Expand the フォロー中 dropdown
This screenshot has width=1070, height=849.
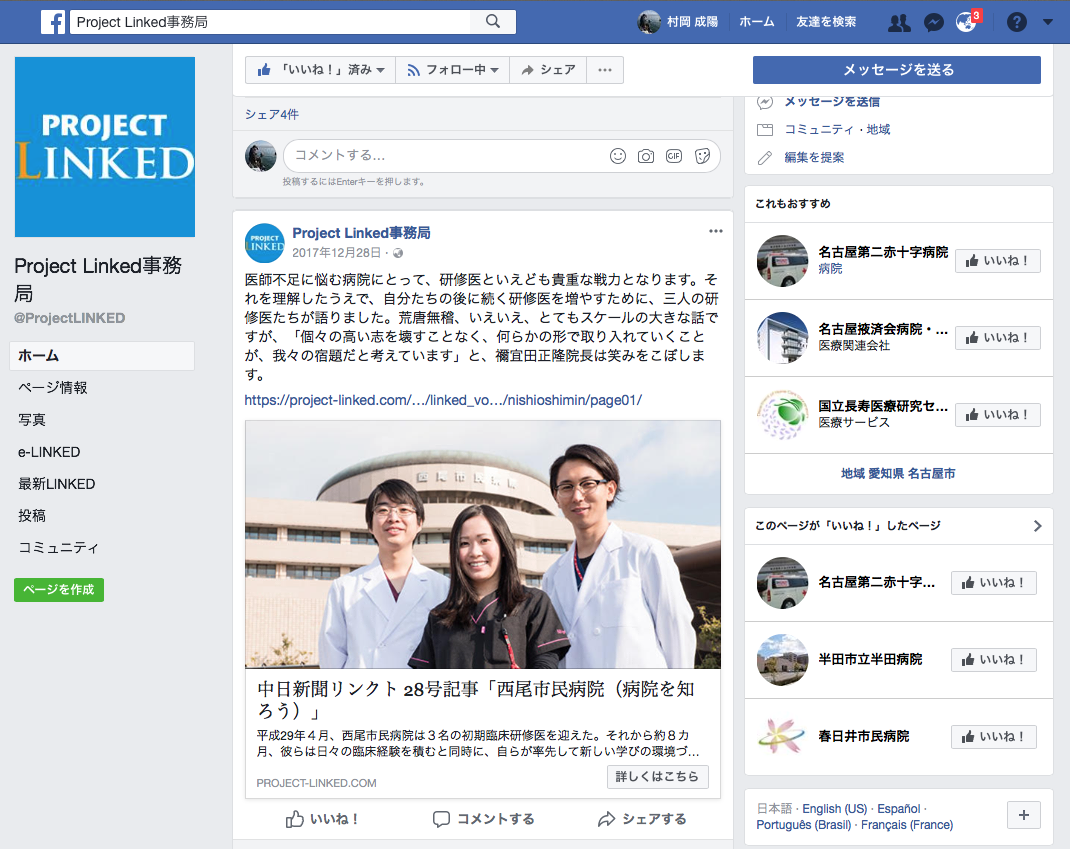452,70
